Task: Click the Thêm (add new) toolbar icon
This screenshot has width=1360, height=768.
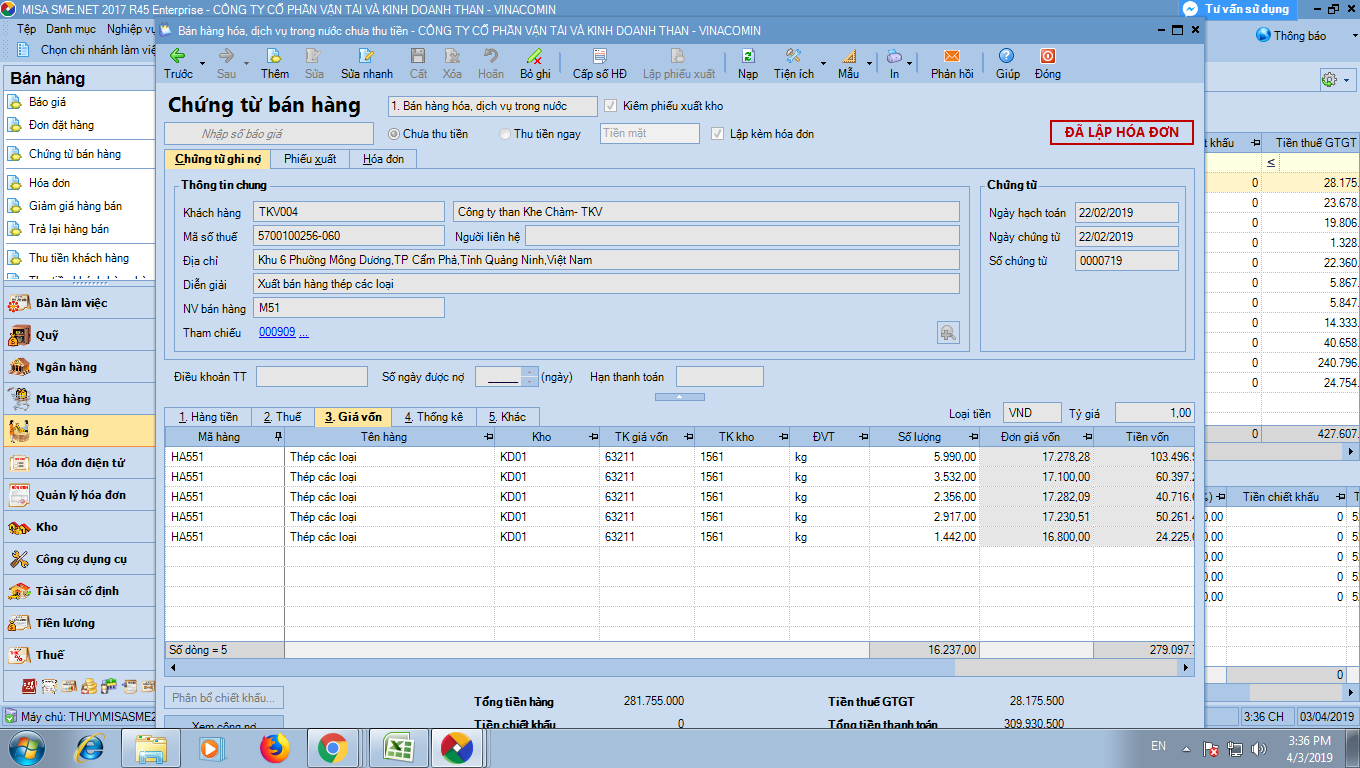Action: point(274,57)
